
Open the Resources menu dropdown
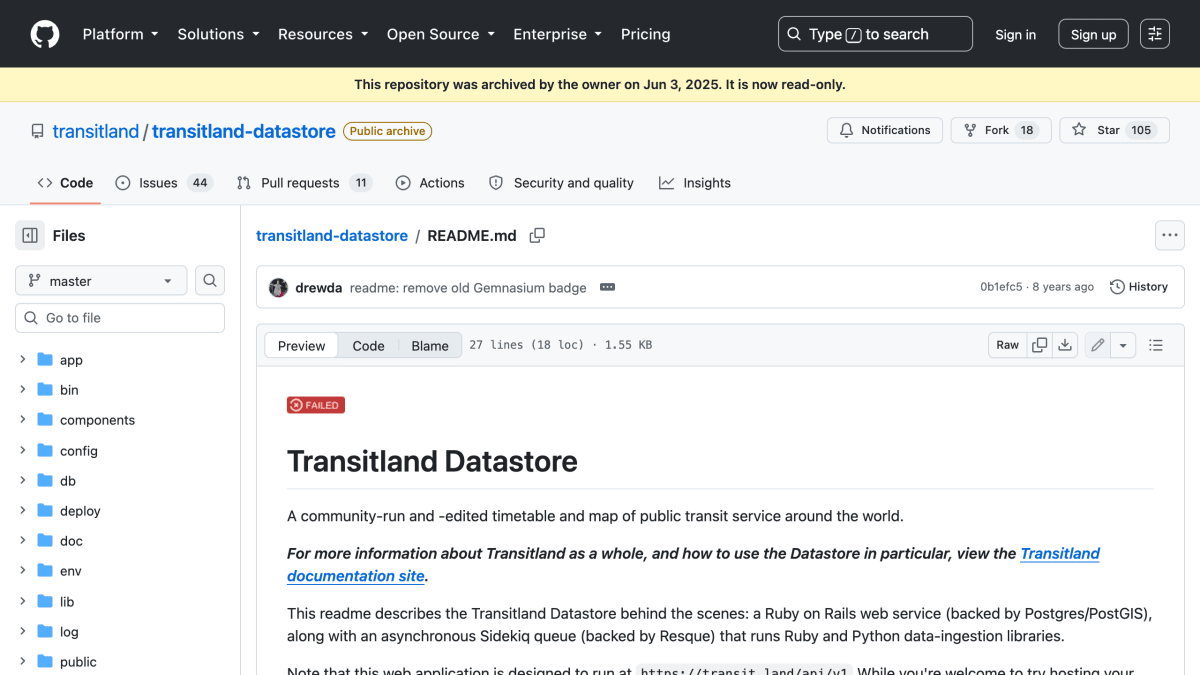[323, 34]
